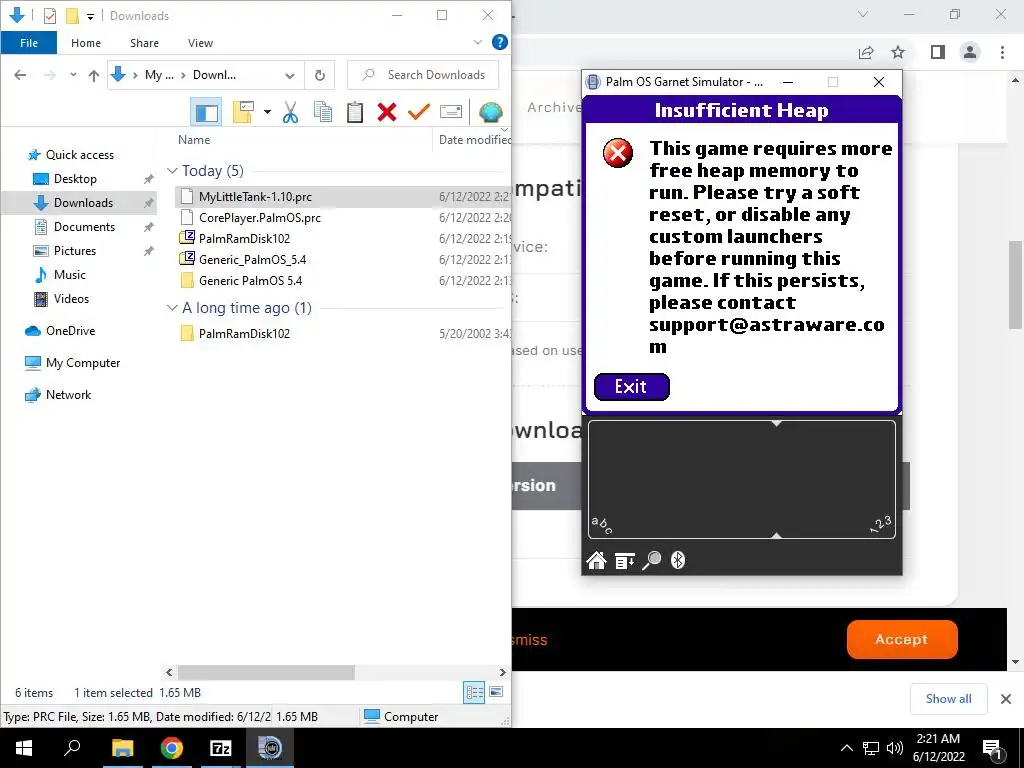This screenshot has width=1024, height=768.
Task: Switch to large thumbnails view icon
Action: (496, 692)
